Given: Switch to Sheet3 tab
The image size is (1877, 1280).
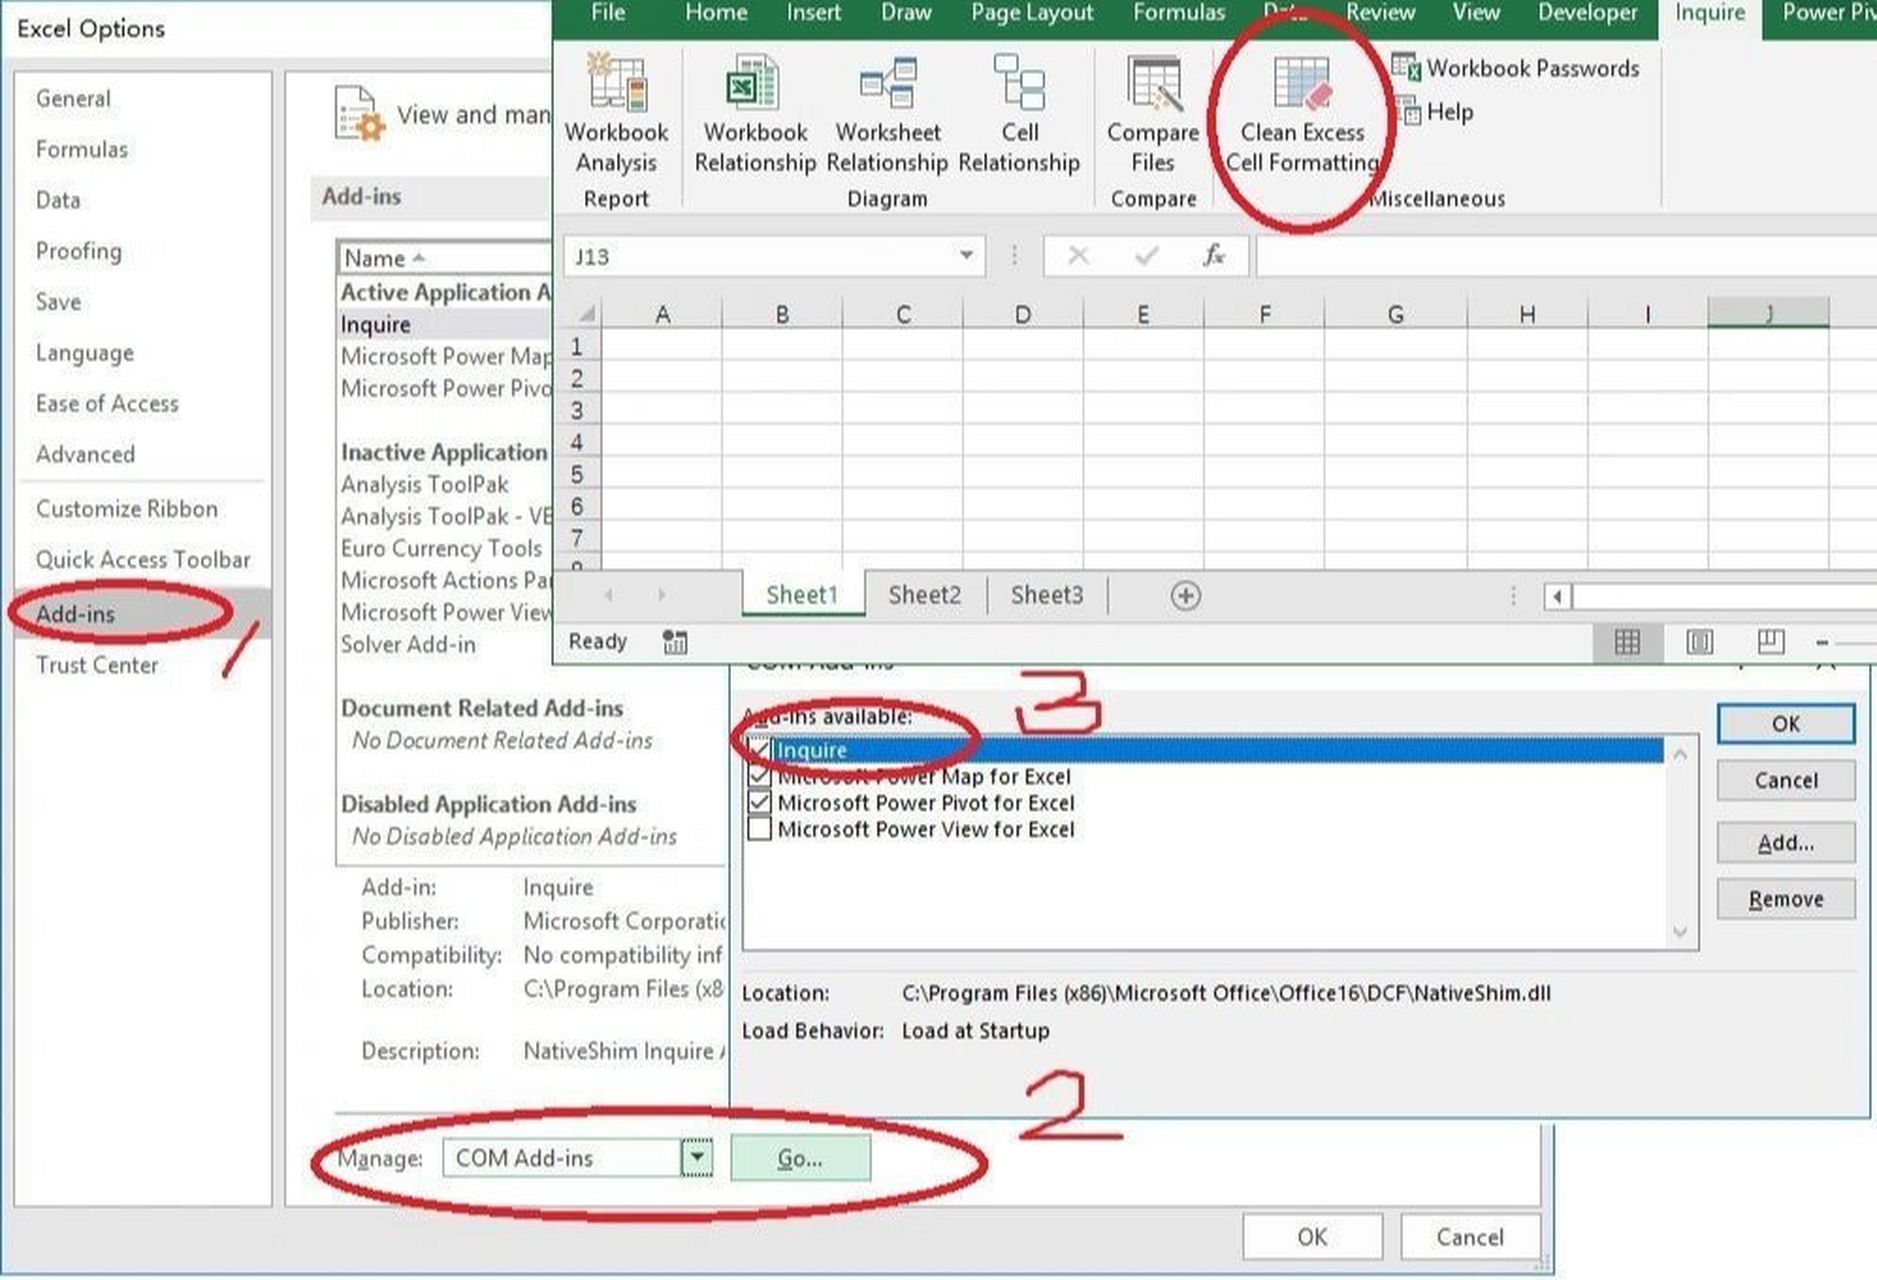Looking at the screenshot, I should click(1046, 595).
